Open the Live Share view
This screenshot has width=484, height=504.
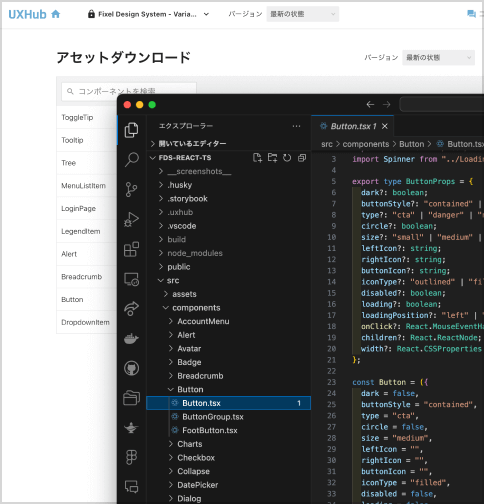(x=131, y=308)
